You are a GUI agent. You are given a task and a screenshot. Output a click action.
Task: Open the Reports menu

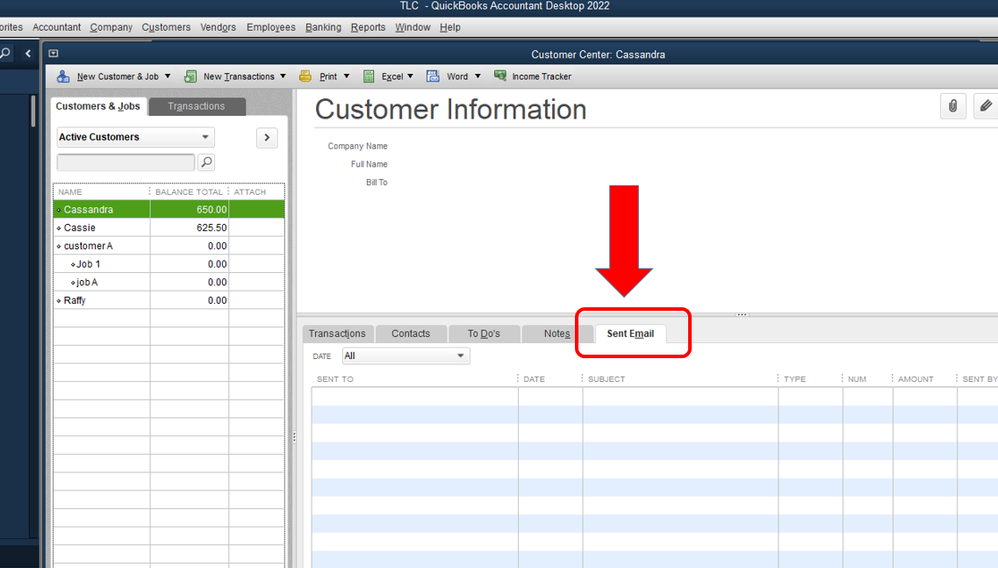(x=368, y=27)
